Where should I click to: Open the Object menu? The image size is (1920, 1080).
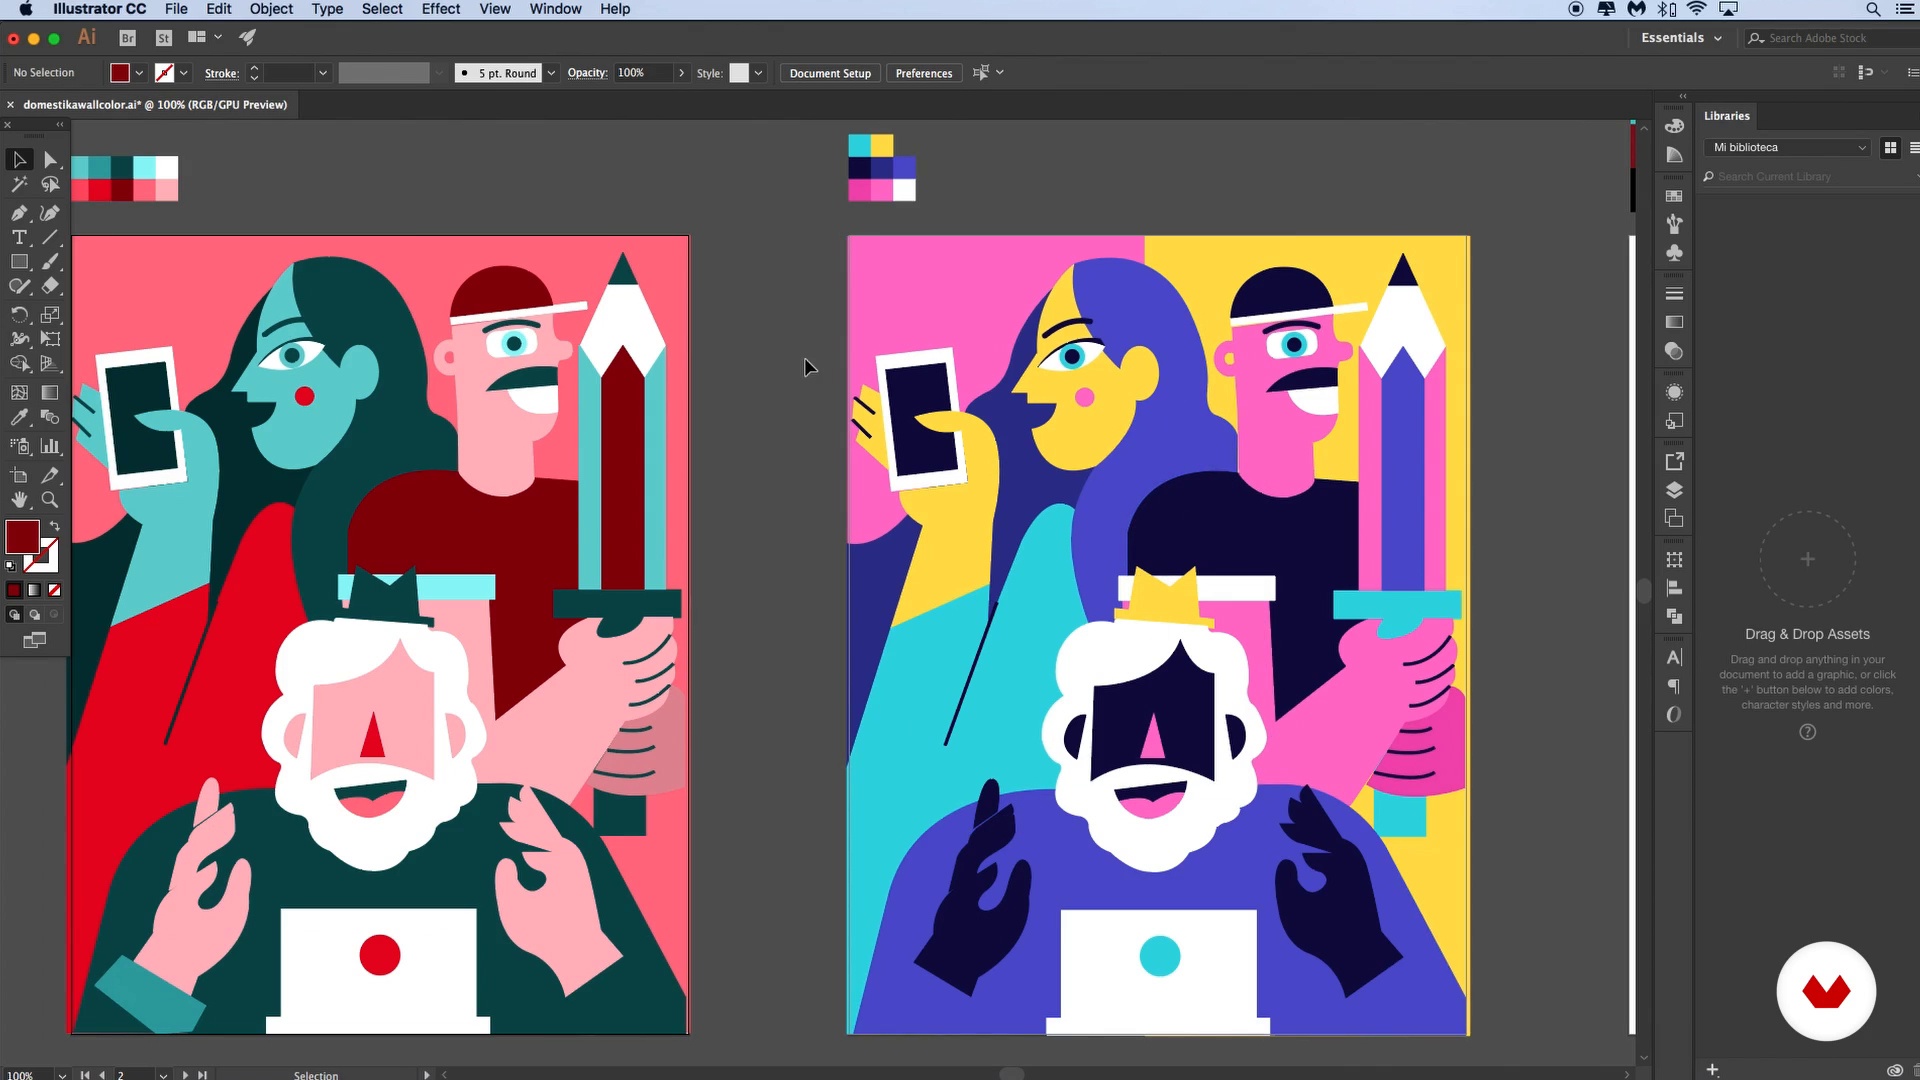click(x=271, y=9)
